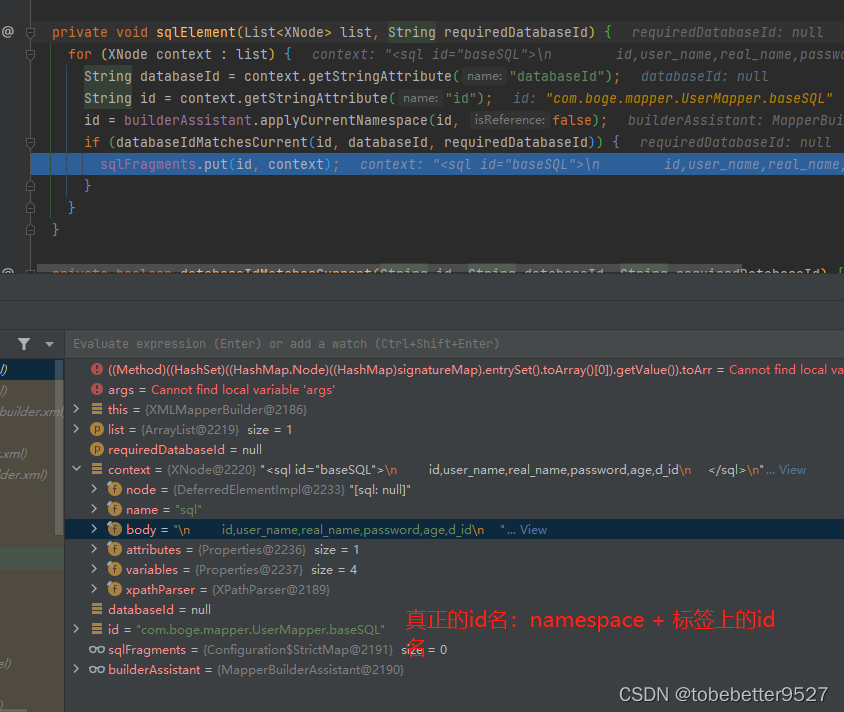Expand the 'attributes' Properties field
844x712 pixels.
pyautogui.click(x=94, y=549)
